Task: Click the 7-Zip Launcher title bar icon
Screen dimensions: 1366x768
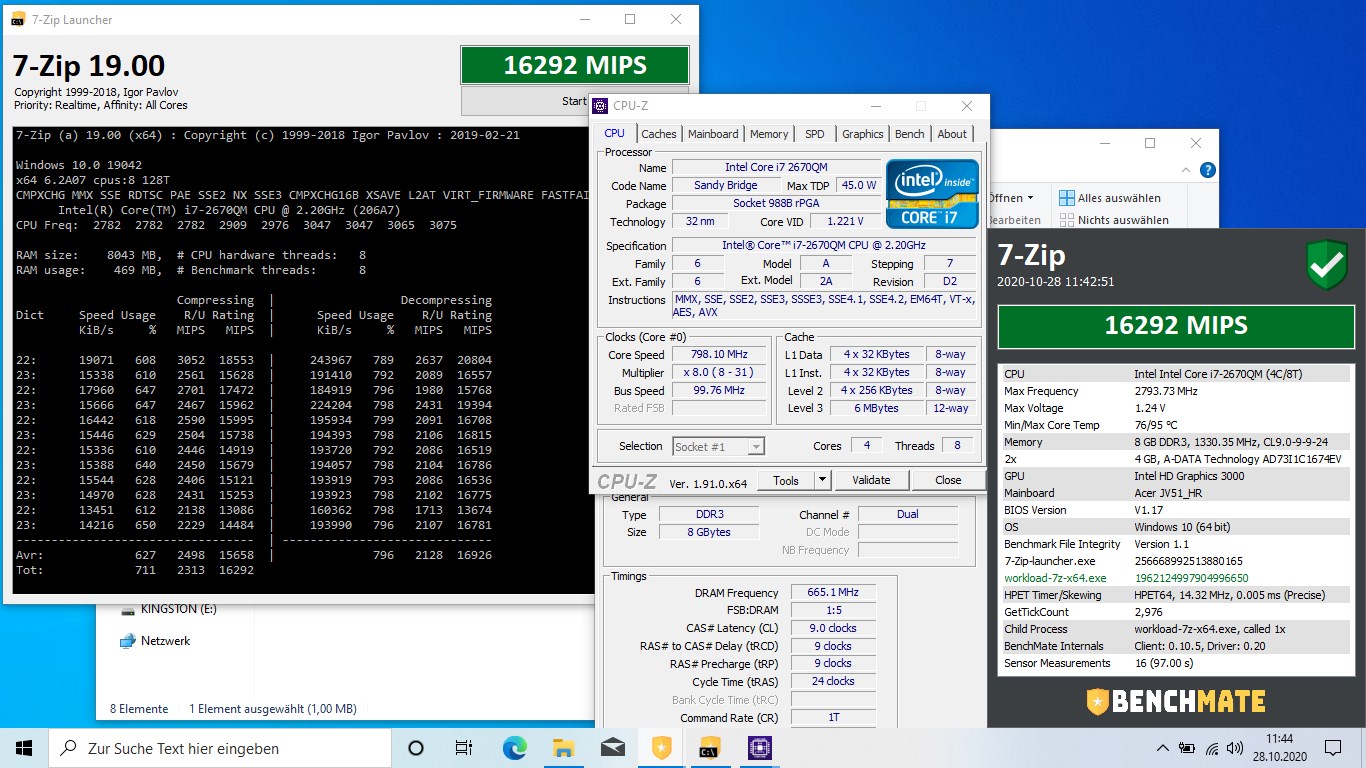Action: click(x=18, y=19)
